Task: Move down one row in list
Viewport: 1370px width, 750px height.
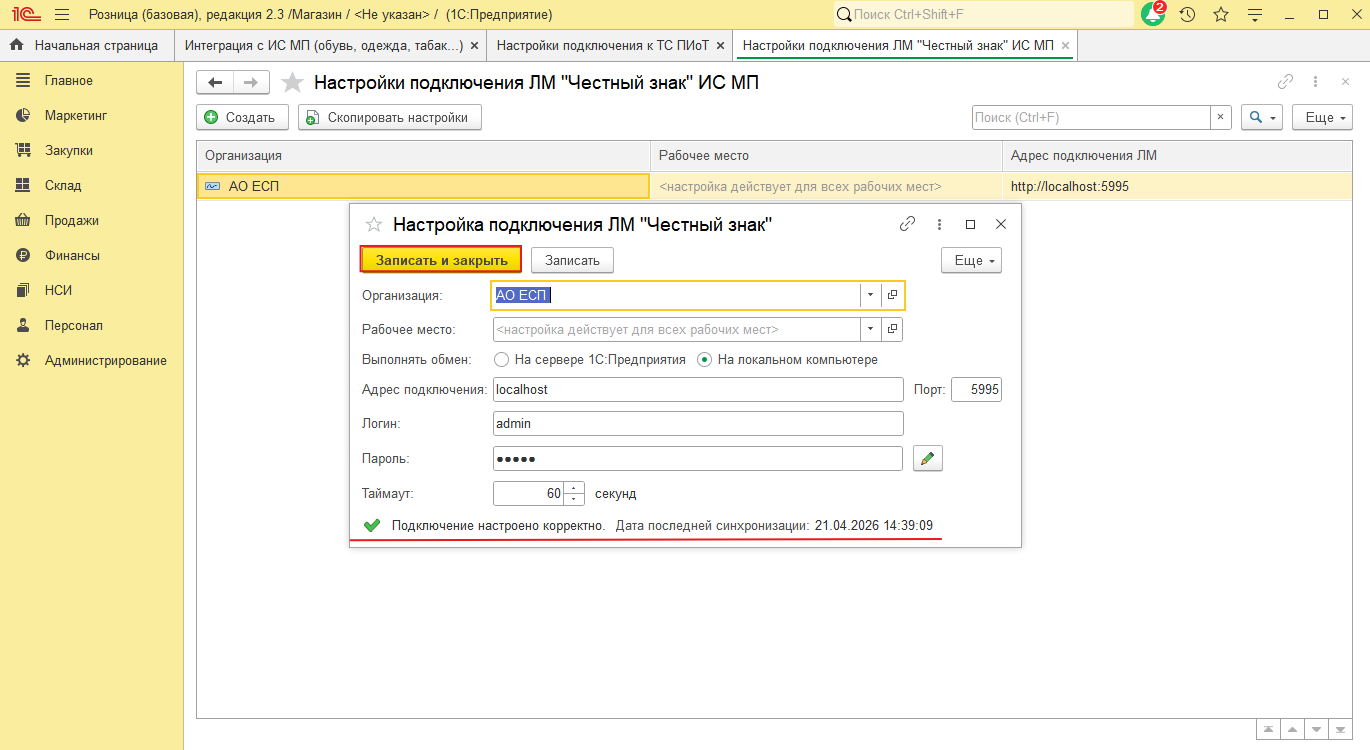Action: coord(1317,729)
